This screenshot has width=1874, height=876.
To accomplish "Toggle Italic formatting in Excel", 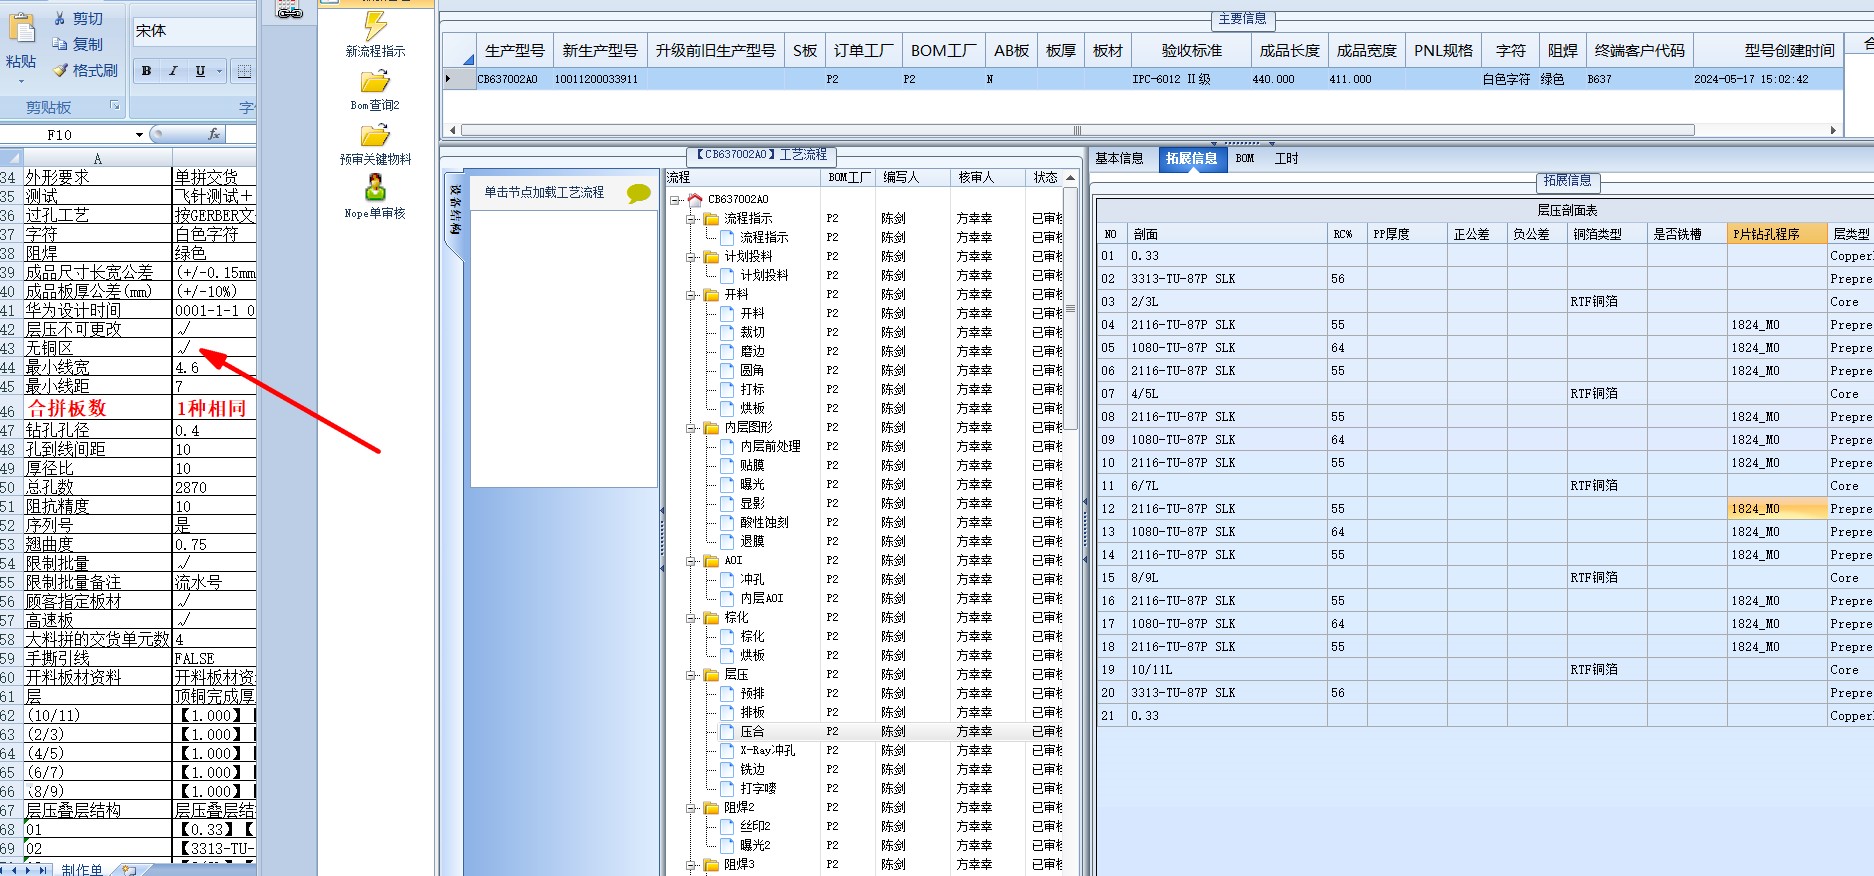I will tap(173, 71).
